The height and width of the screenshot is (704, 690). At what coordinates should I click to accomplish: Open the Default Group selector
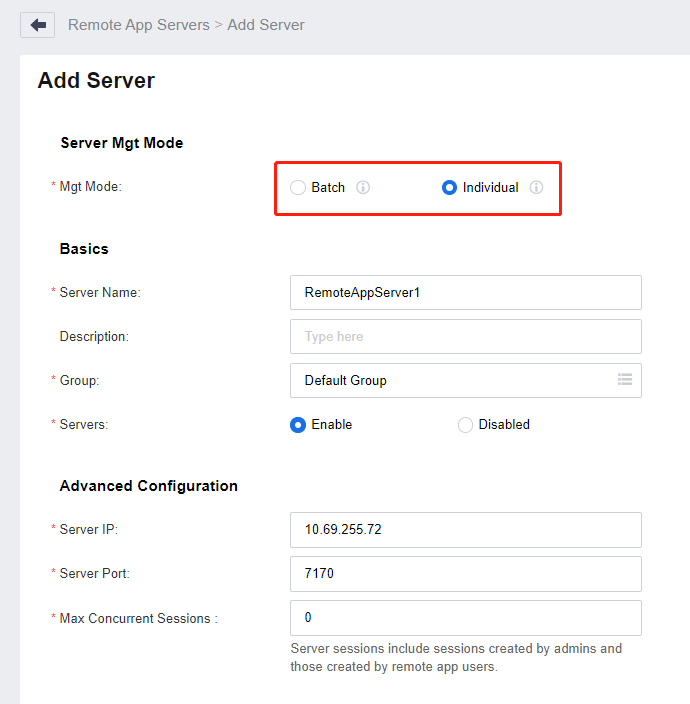point(466,380)
